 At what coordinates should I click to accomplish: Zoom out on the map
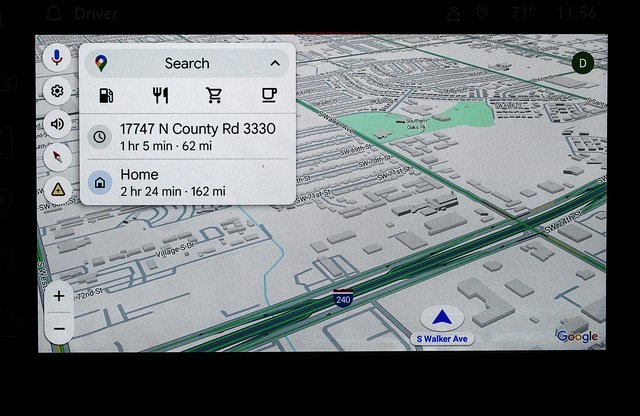(x=59, y=328)
